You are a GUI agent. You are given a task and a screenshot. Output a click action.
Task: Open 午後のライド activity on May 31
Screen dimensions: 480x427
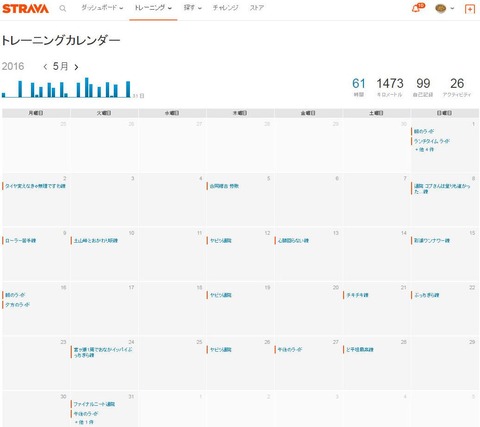(86, 414)
